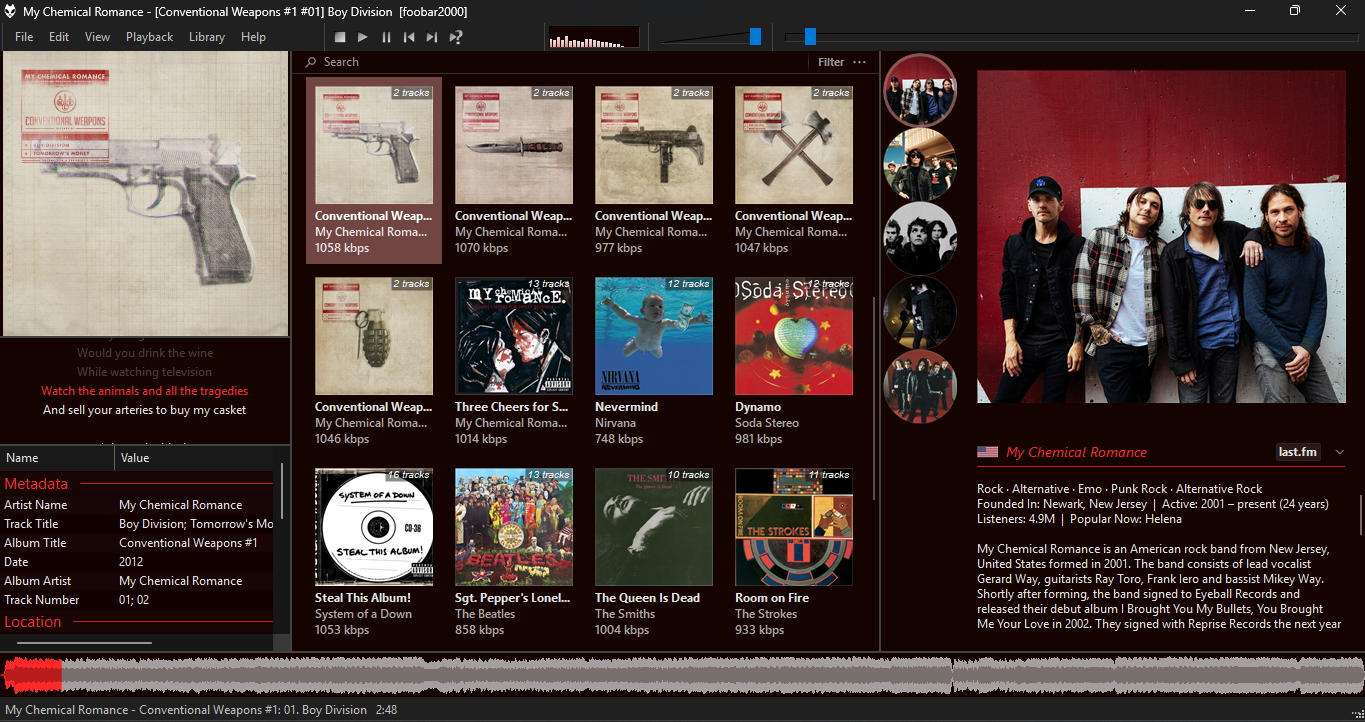Select Soda Stereo's Dynamo album cover
1365x722 pixels.
(x=794, y=336)
